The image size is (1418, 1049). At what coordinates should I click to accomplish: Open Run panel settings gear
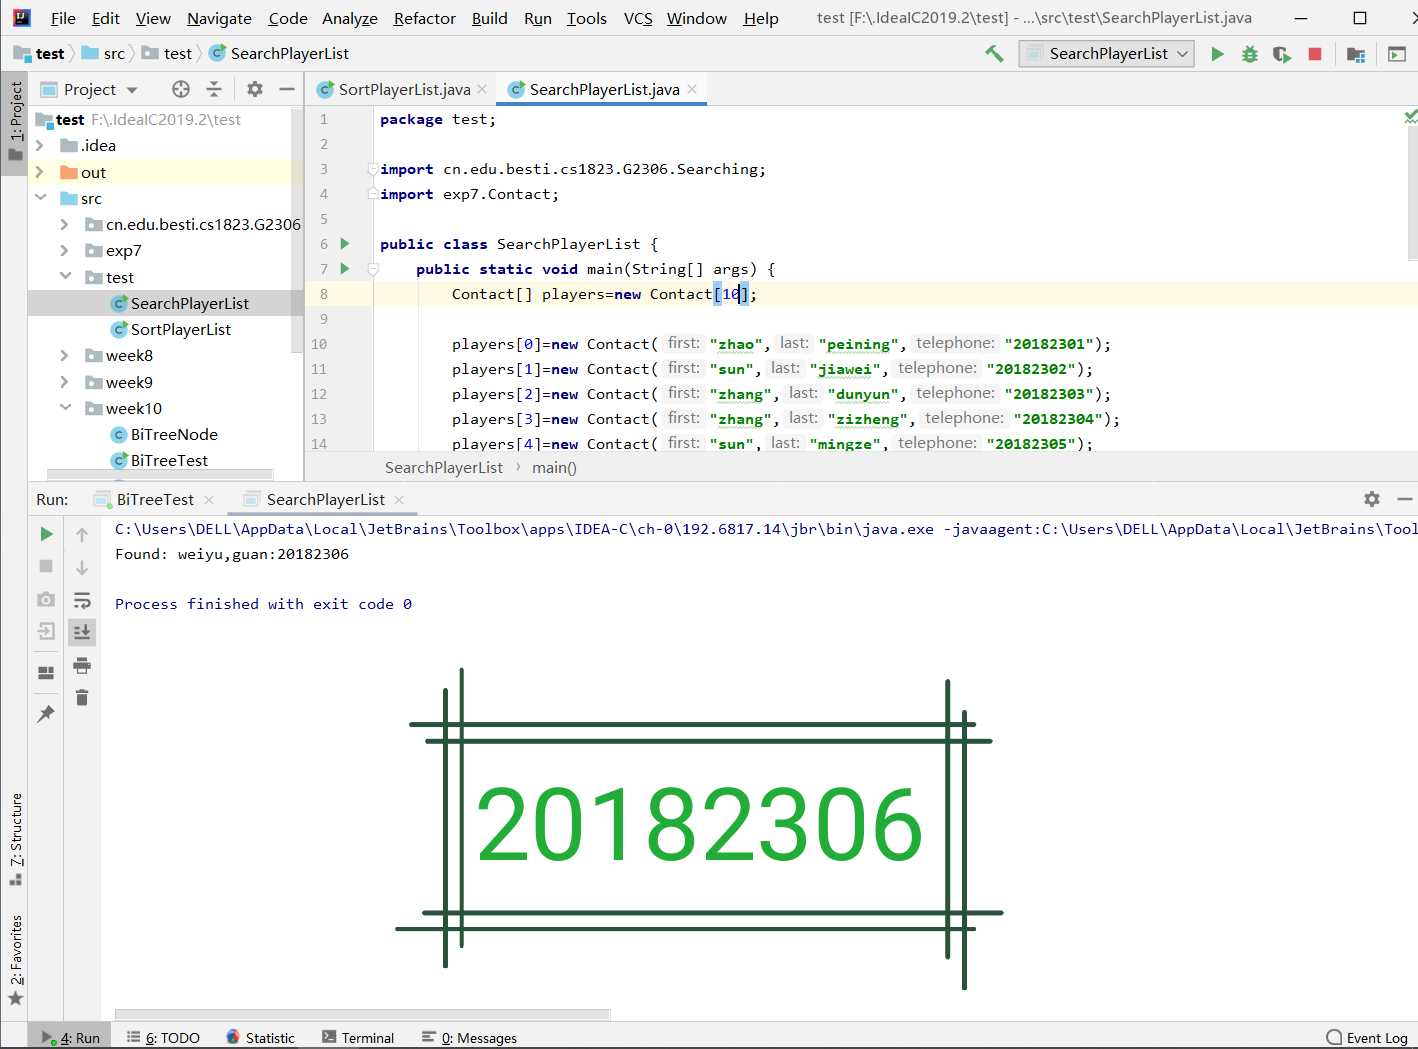(x=1372, y=499)
